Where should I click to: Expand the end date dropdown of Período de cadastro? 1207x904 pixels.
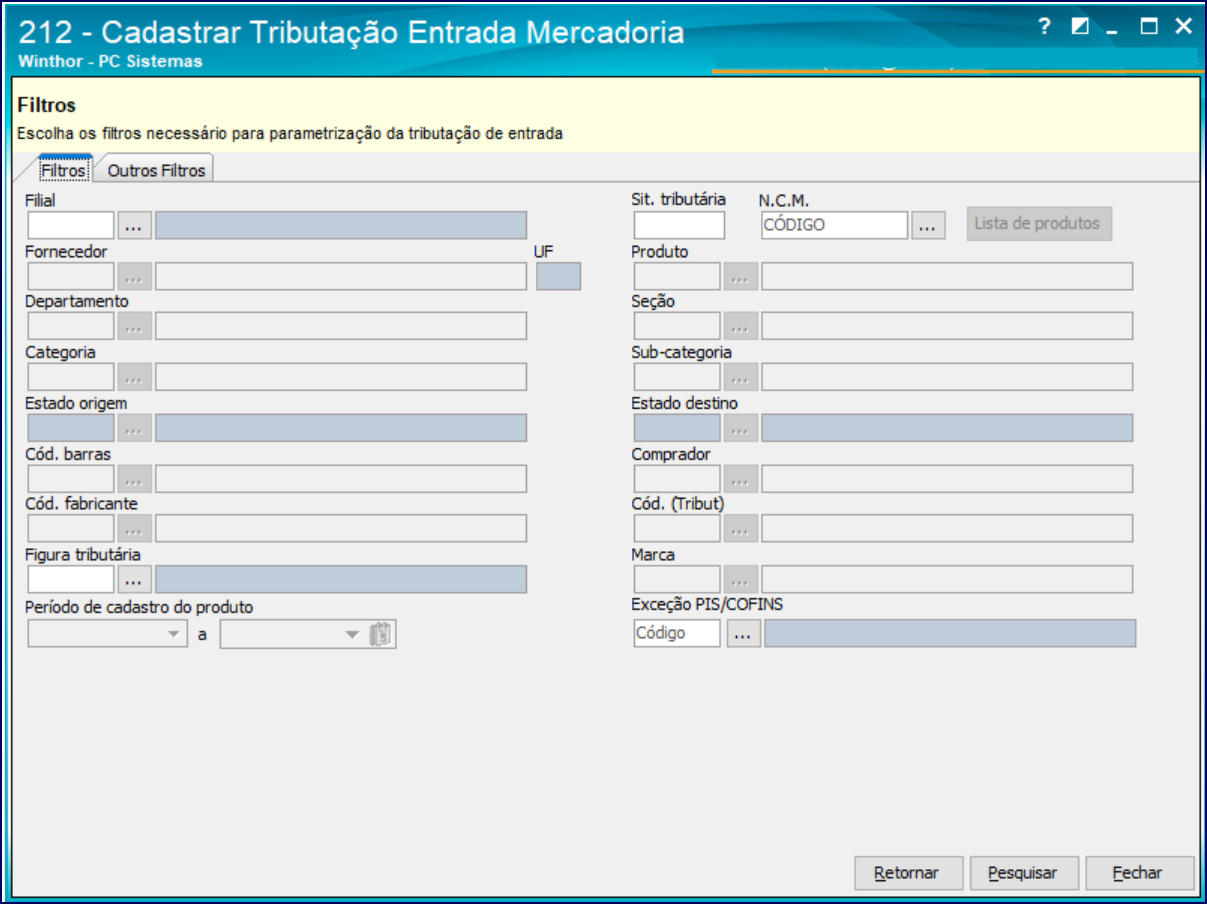coord(352,634)
